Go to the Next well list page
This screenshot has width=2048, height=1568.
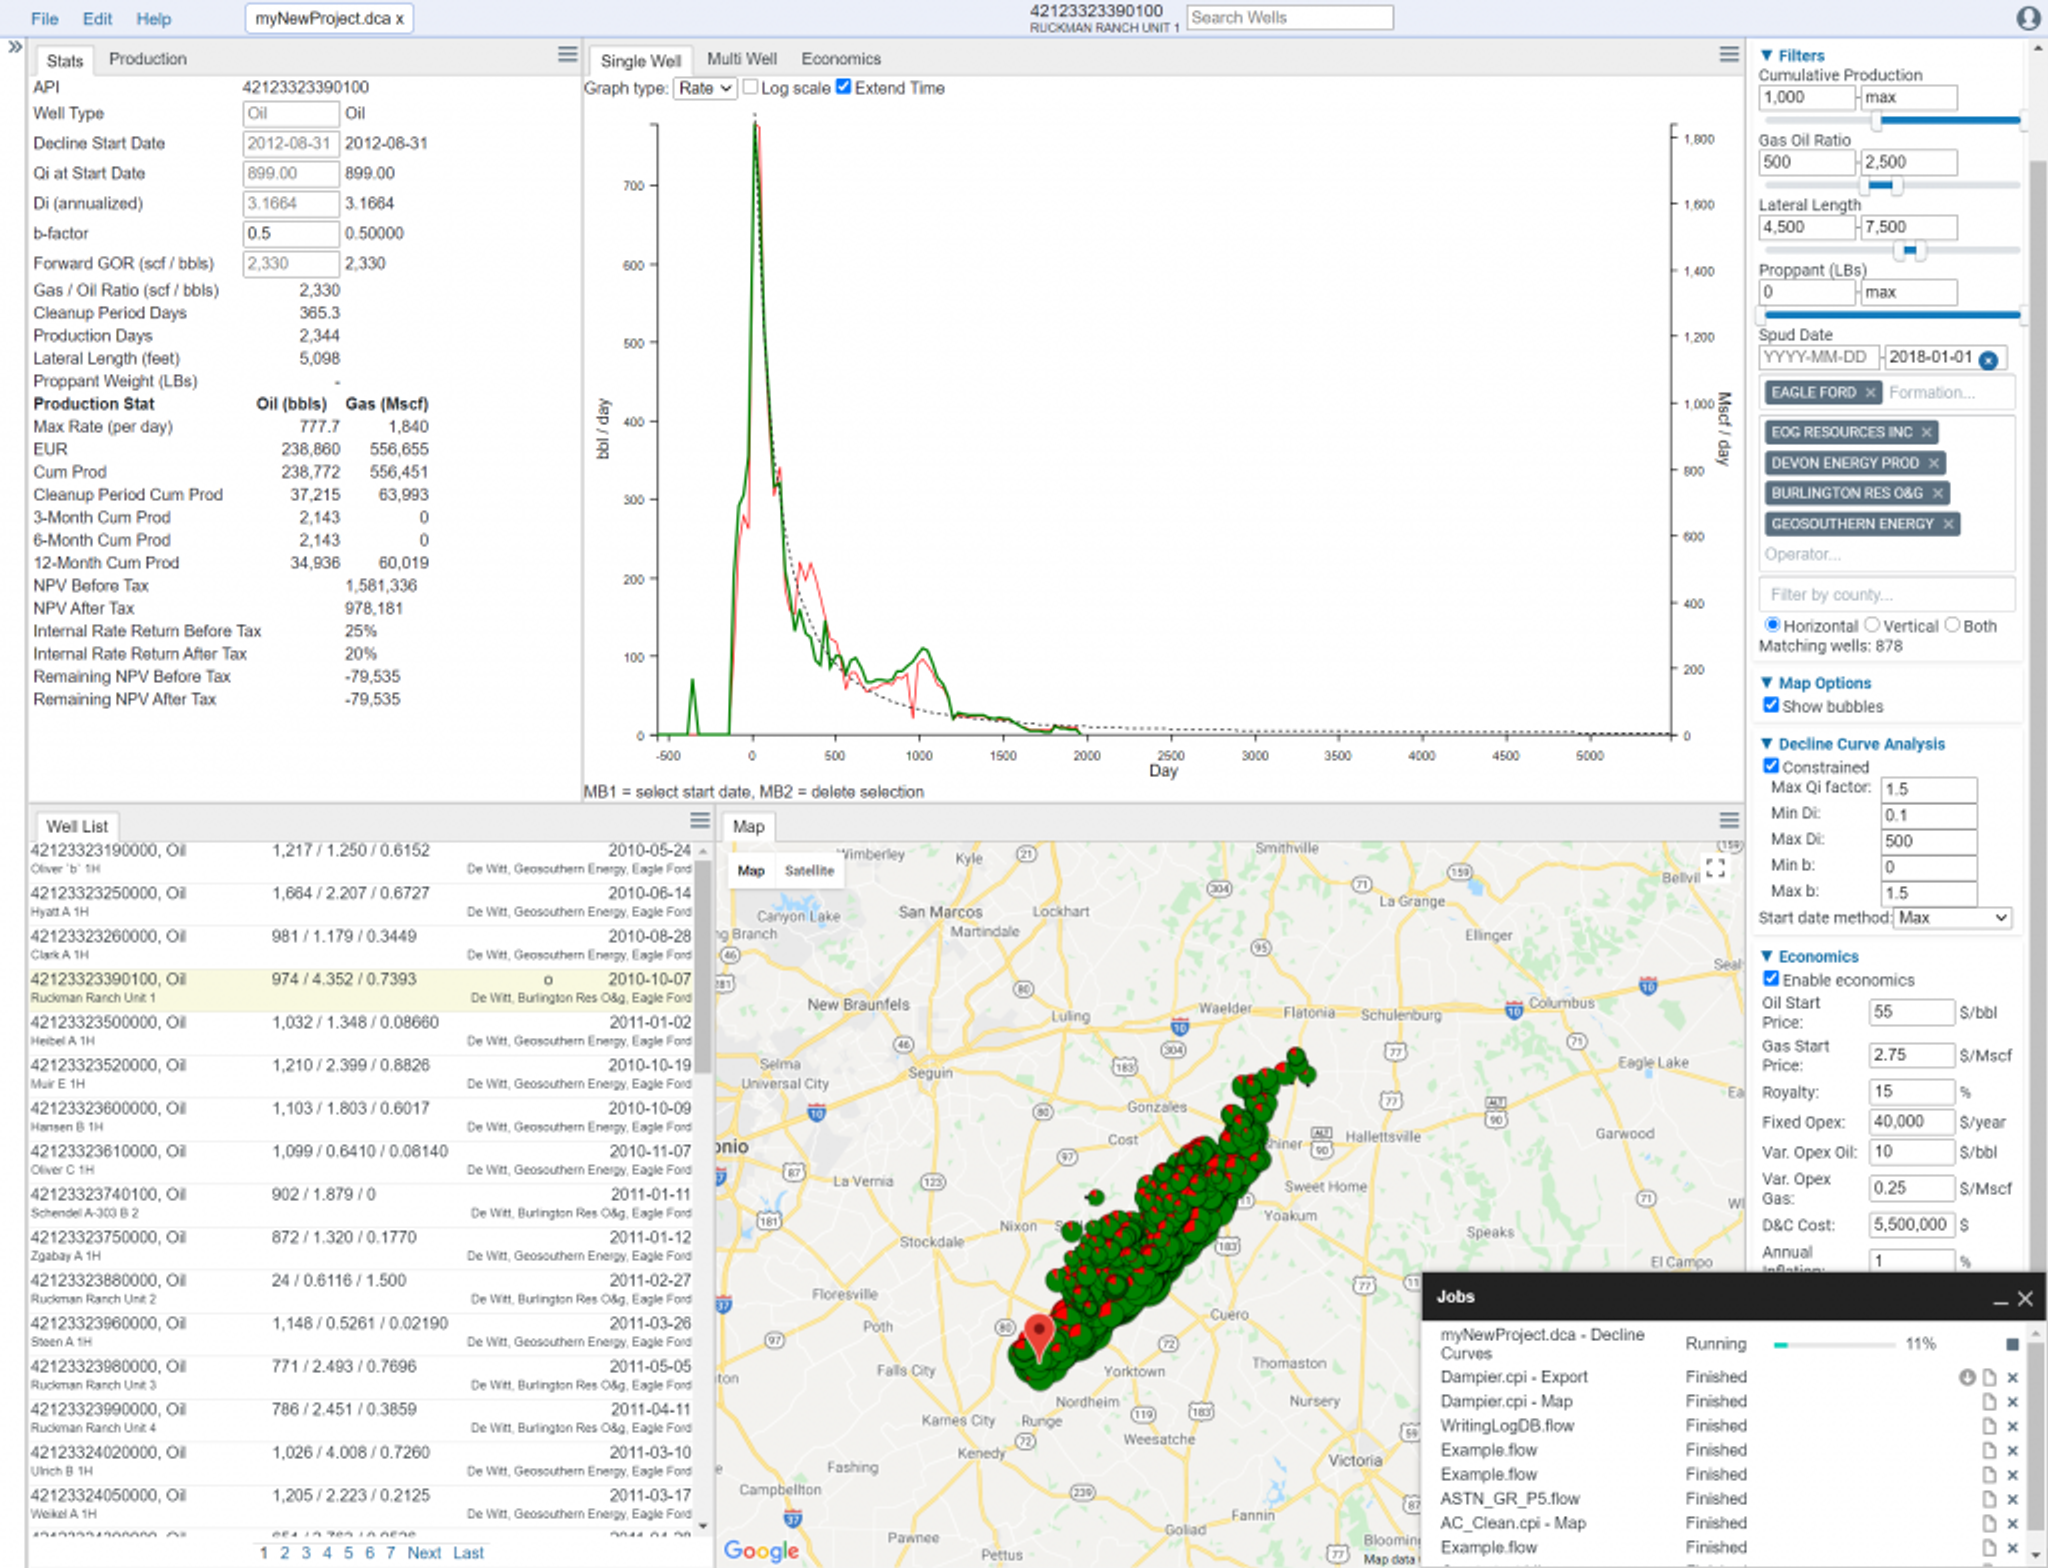coord(423,1553)
